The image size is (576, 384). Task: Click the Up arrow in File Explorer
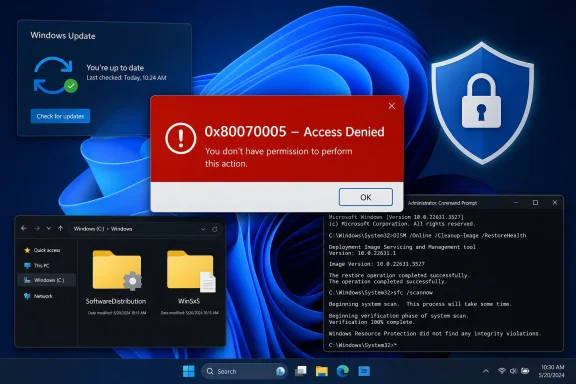[x=60, y=229]
